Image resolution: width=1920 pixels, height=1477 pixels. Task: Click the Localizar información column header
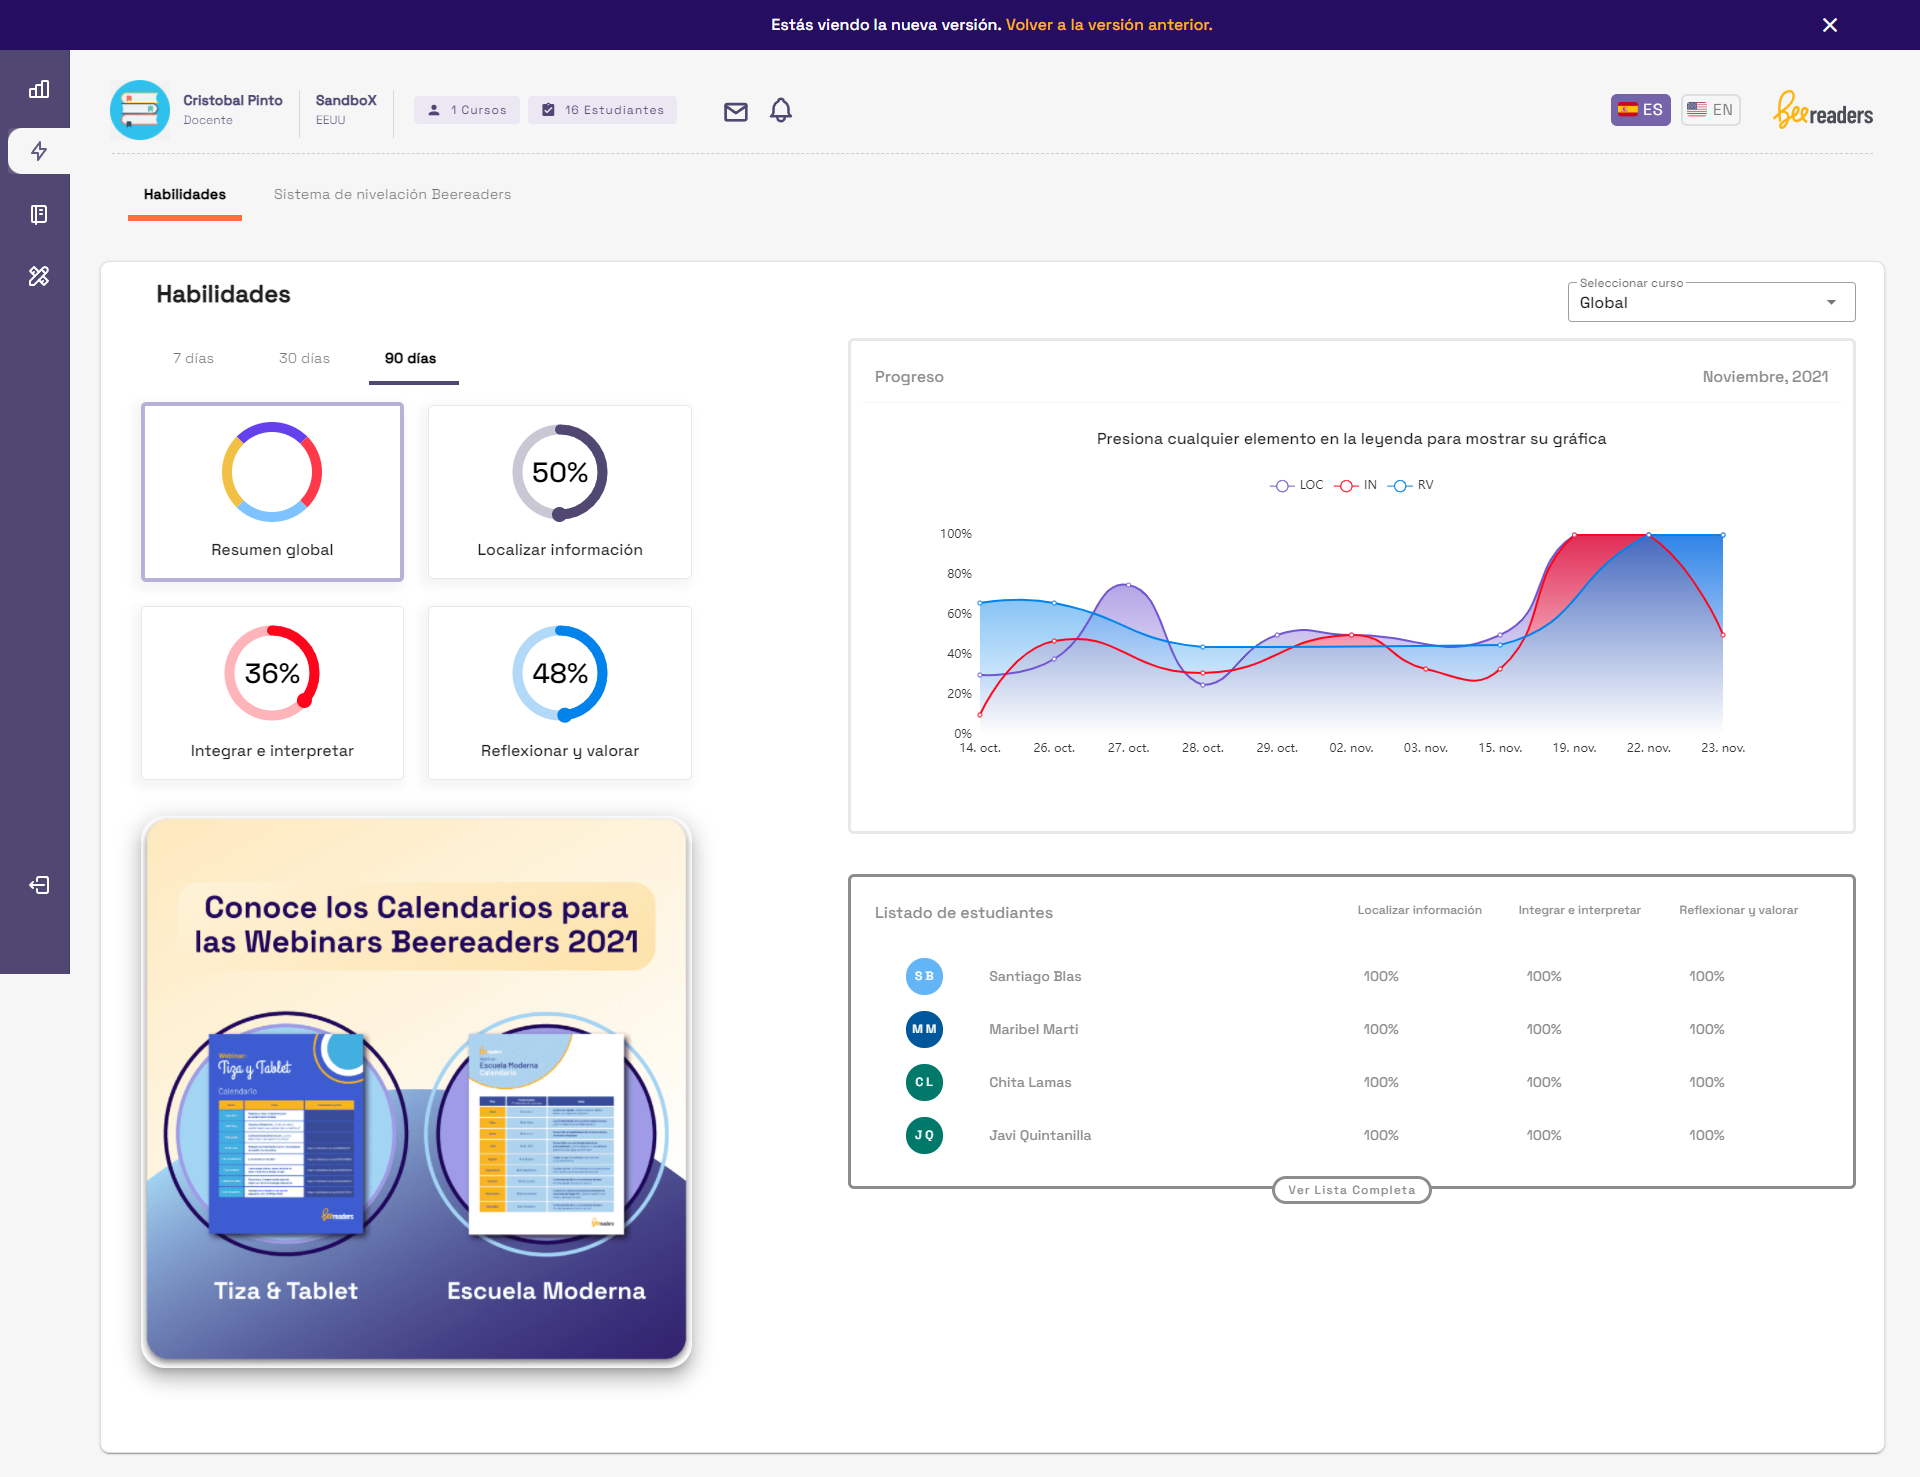[x=1419, y=910]
